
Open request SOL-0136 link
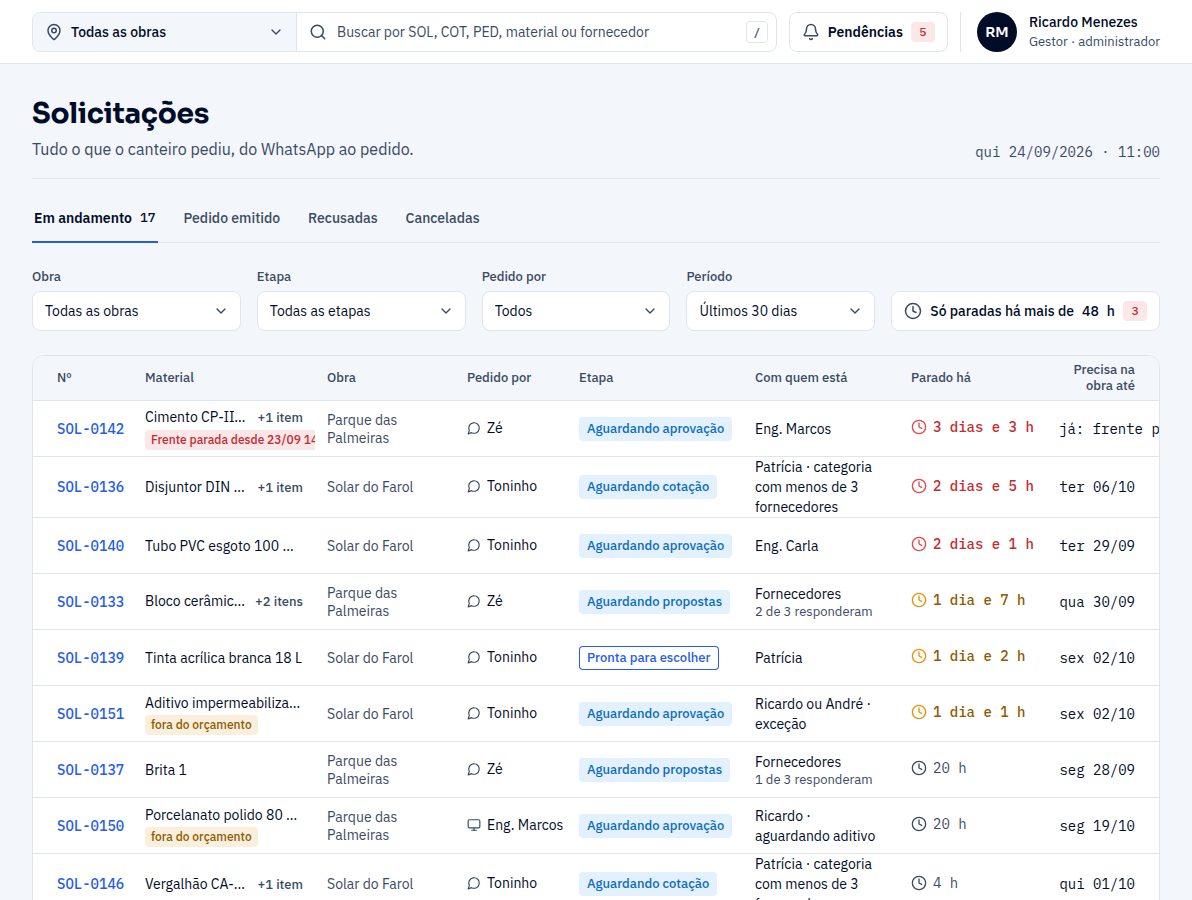(x=90, y=487)
